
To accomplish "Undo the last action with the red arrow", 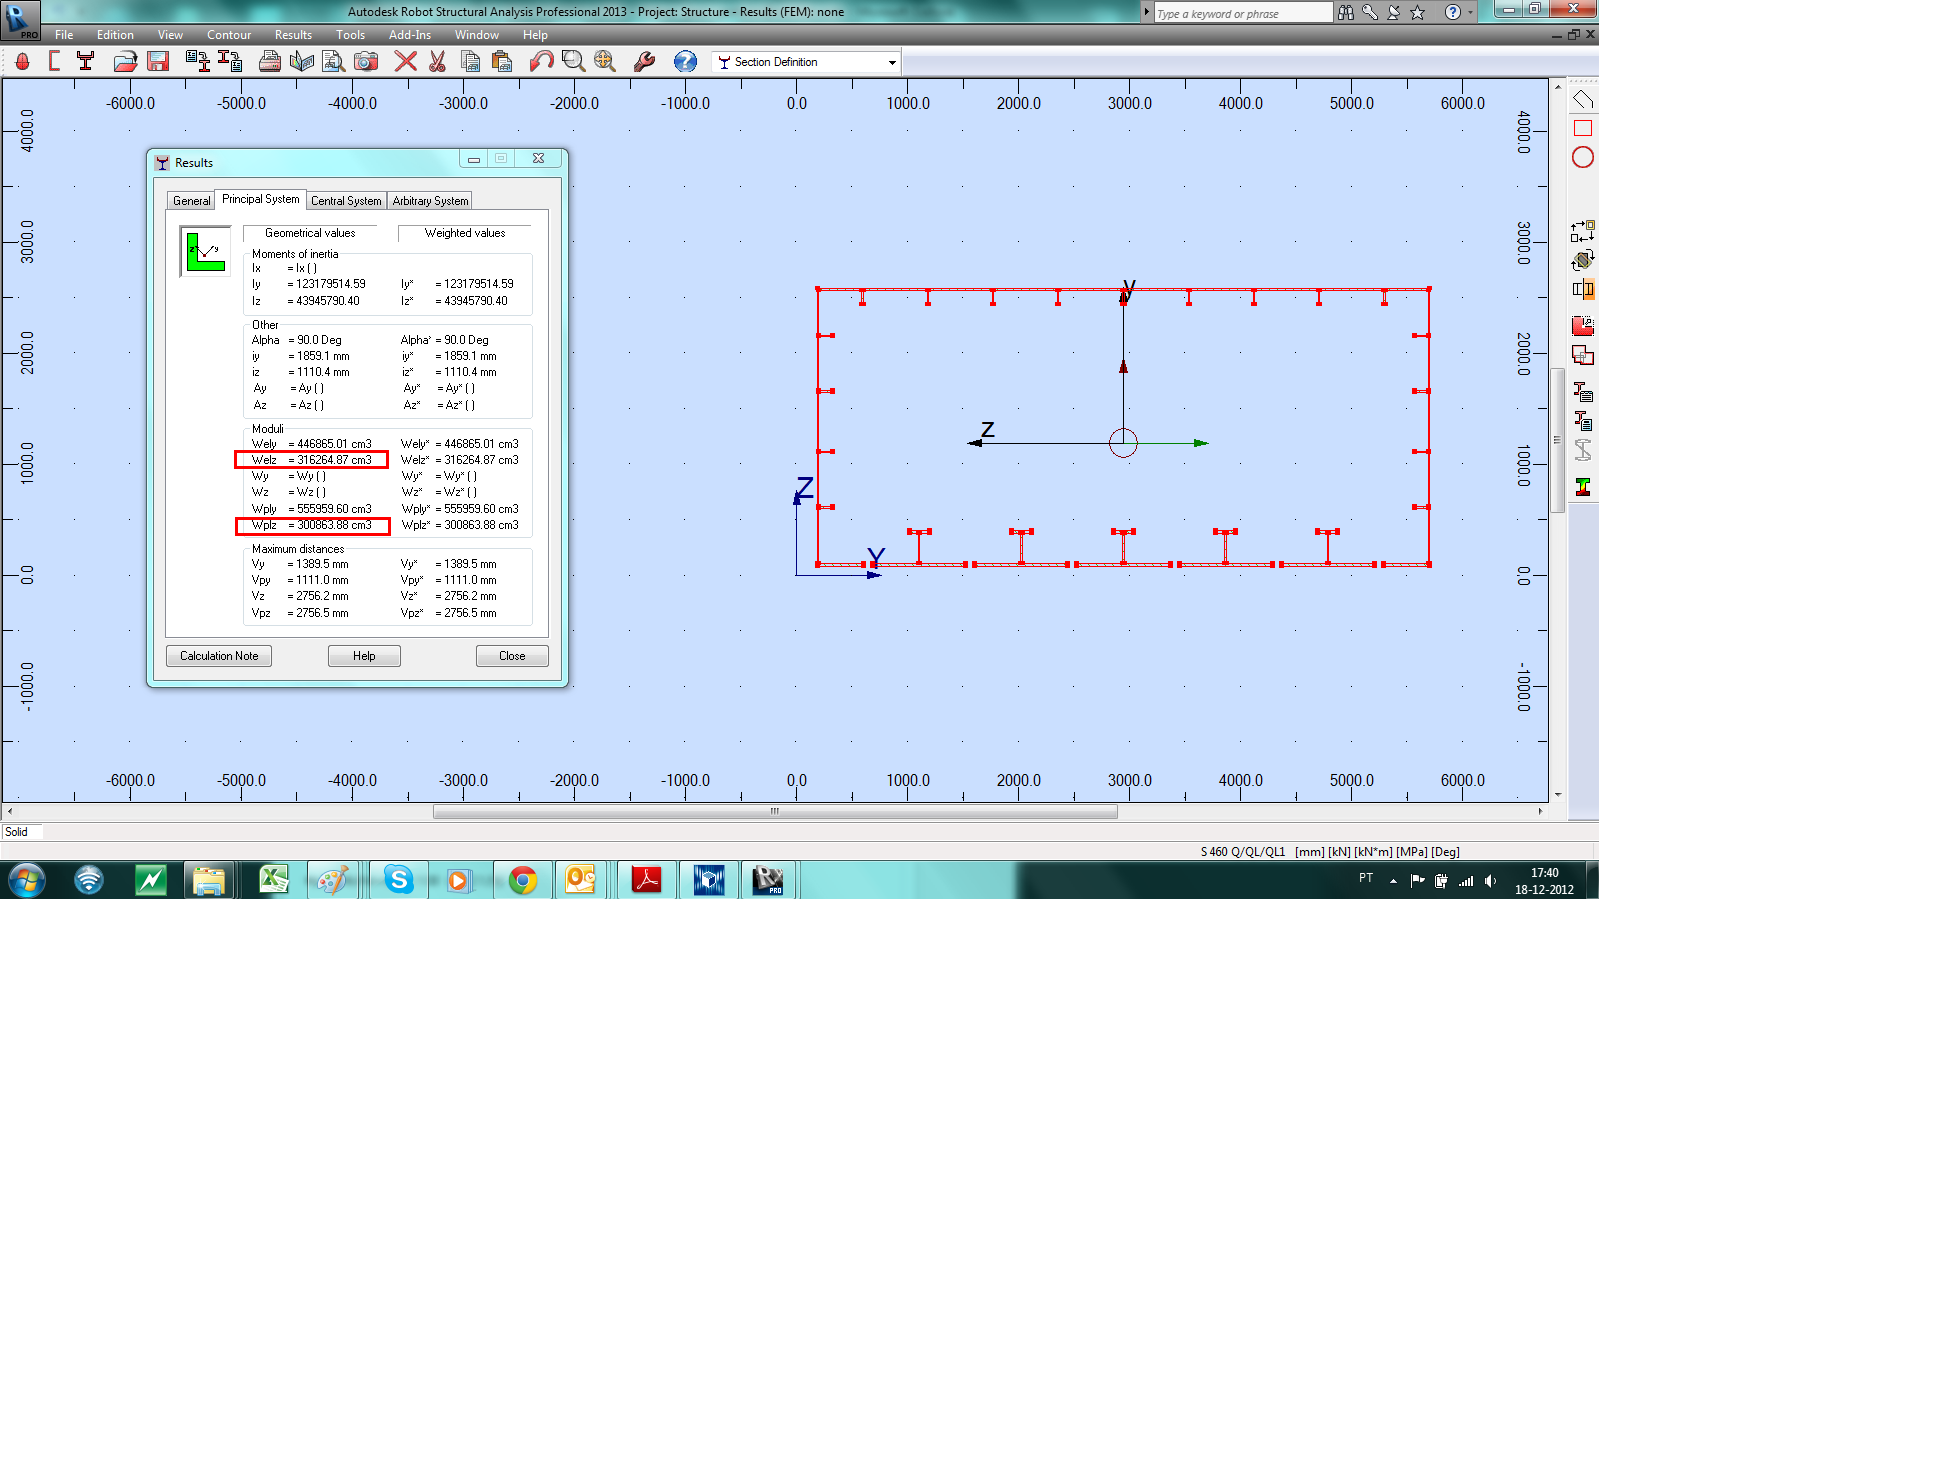I will 541,62.
